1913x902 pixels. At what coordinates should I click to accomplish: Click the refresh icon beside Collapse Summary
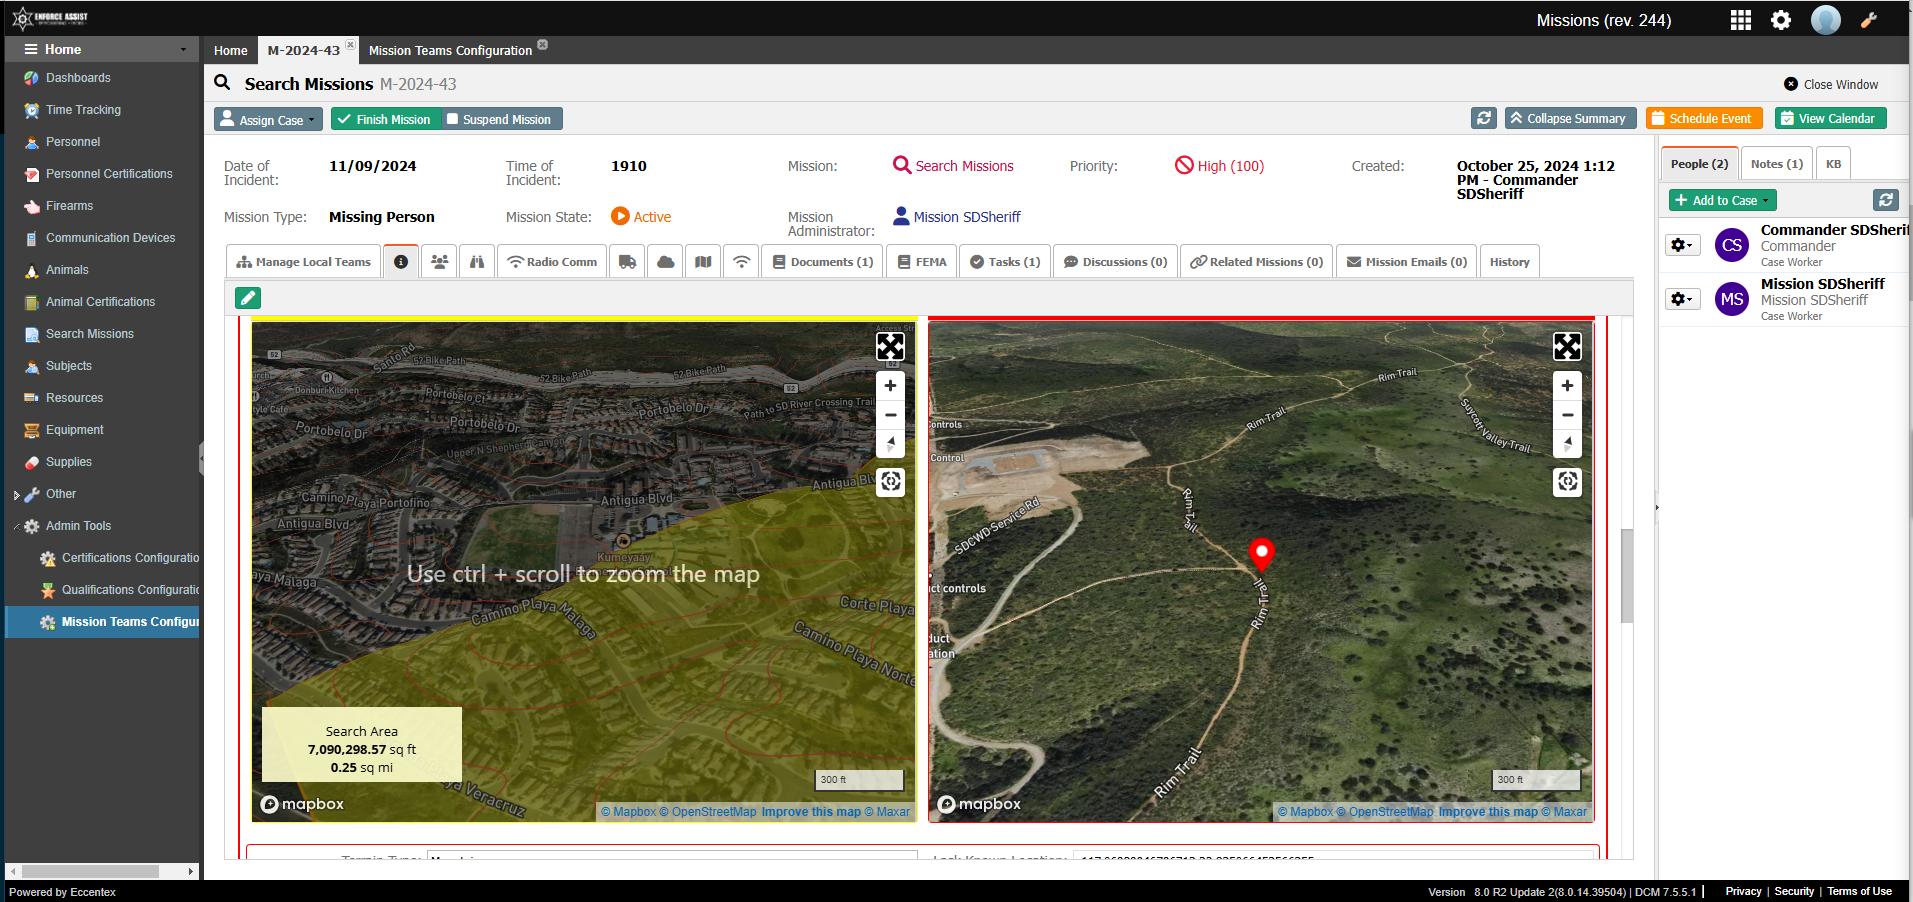pos(1484,118)
